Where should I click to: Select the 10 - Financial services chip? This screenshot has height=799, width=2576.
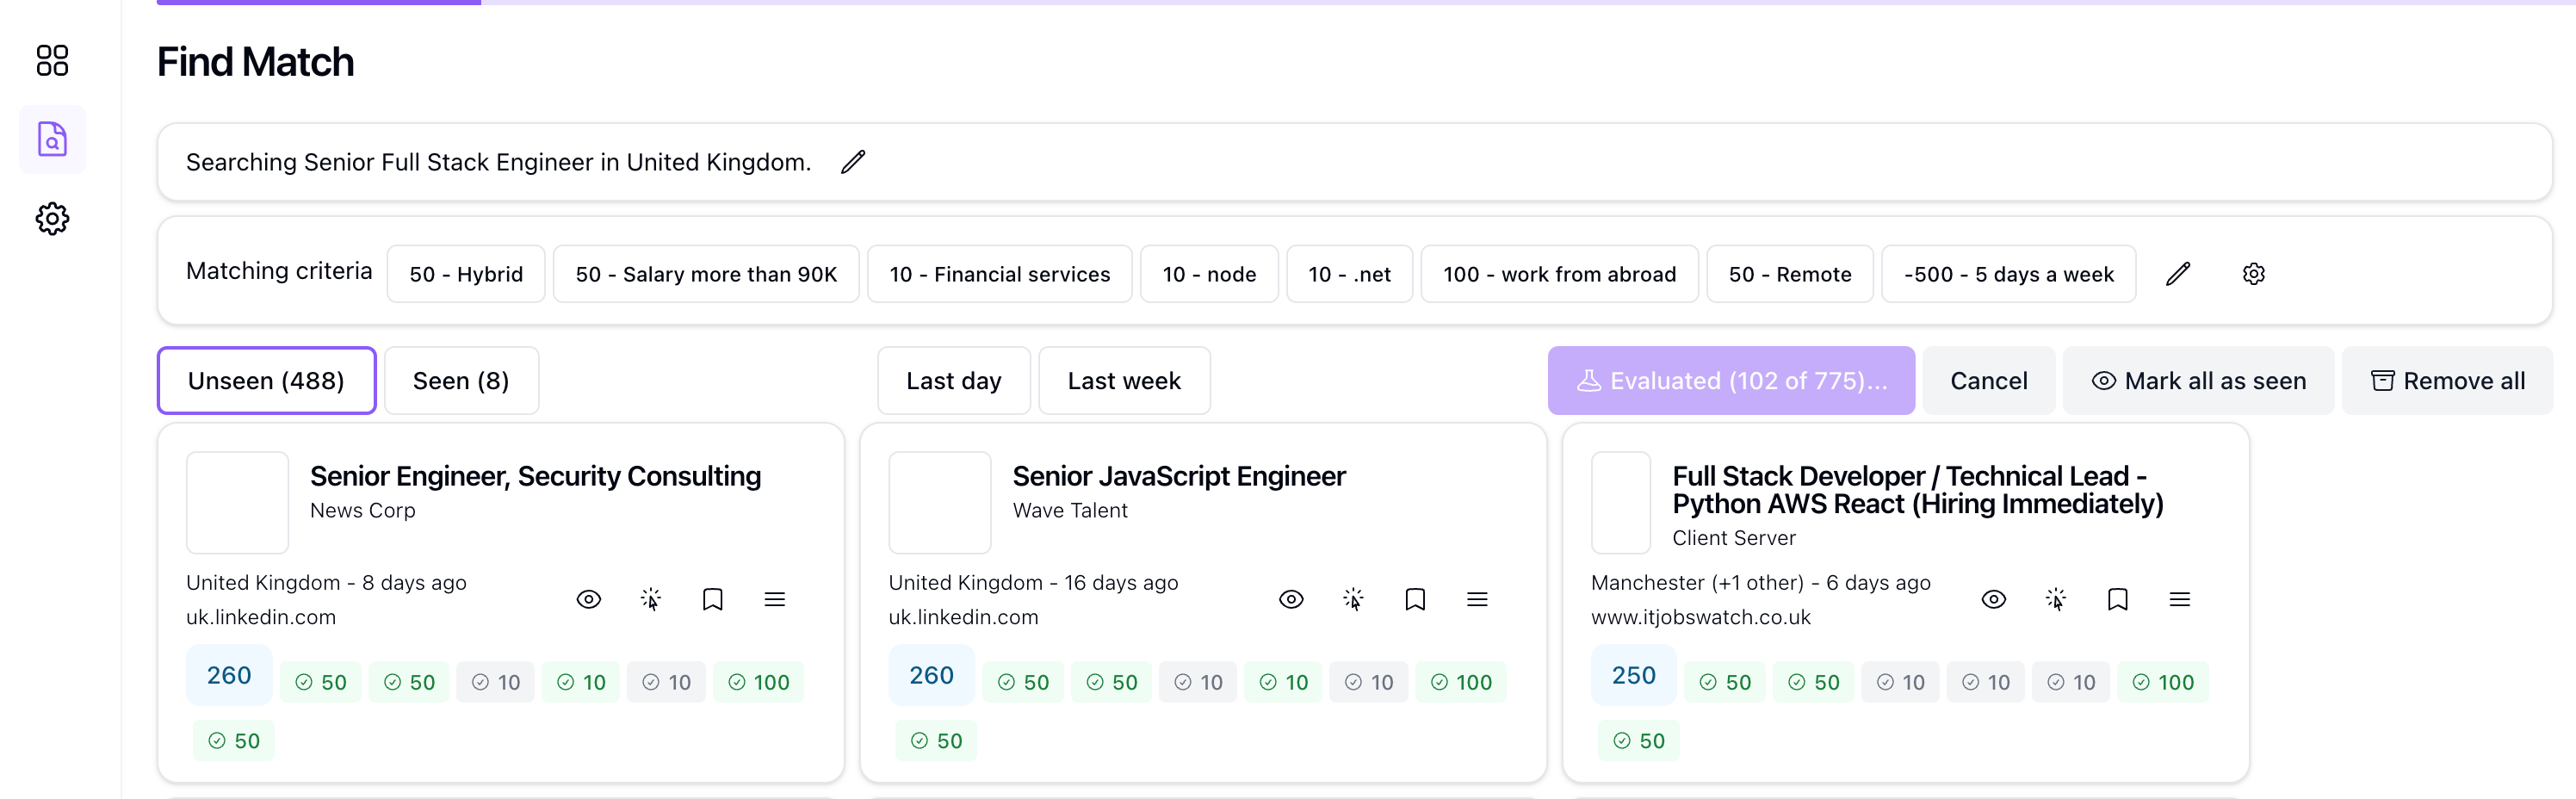pyautogui.click(x=1000, y=274)
